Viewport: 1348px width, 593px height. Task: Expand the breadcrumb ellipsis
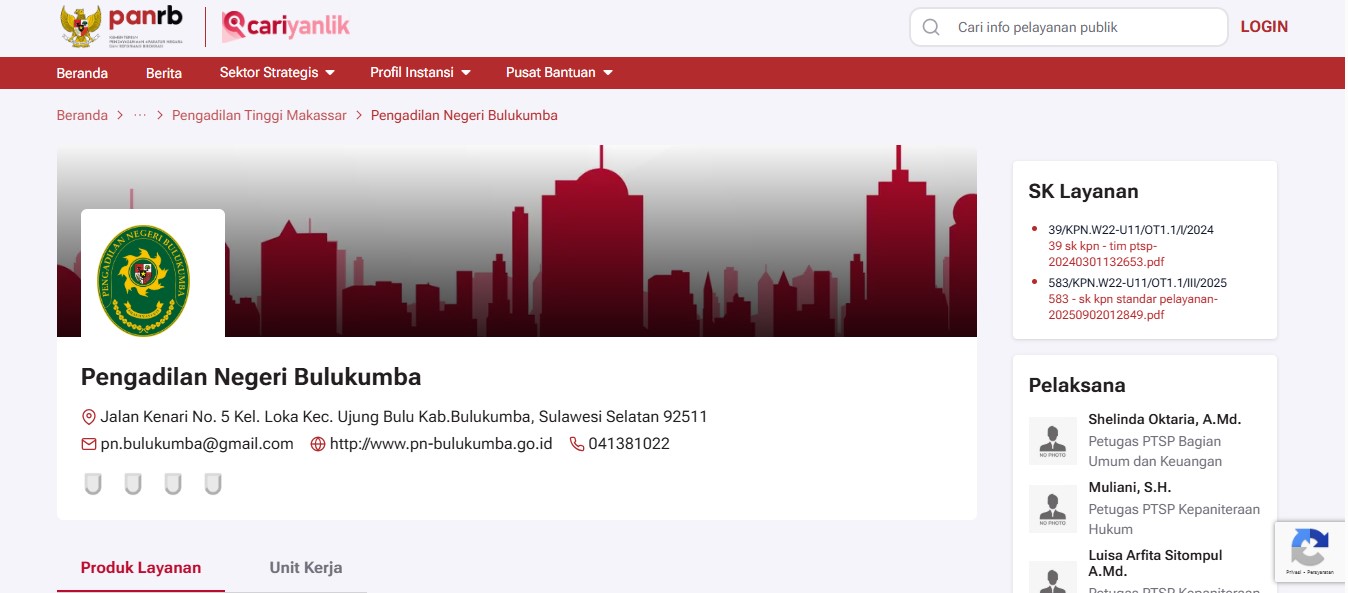140,115
